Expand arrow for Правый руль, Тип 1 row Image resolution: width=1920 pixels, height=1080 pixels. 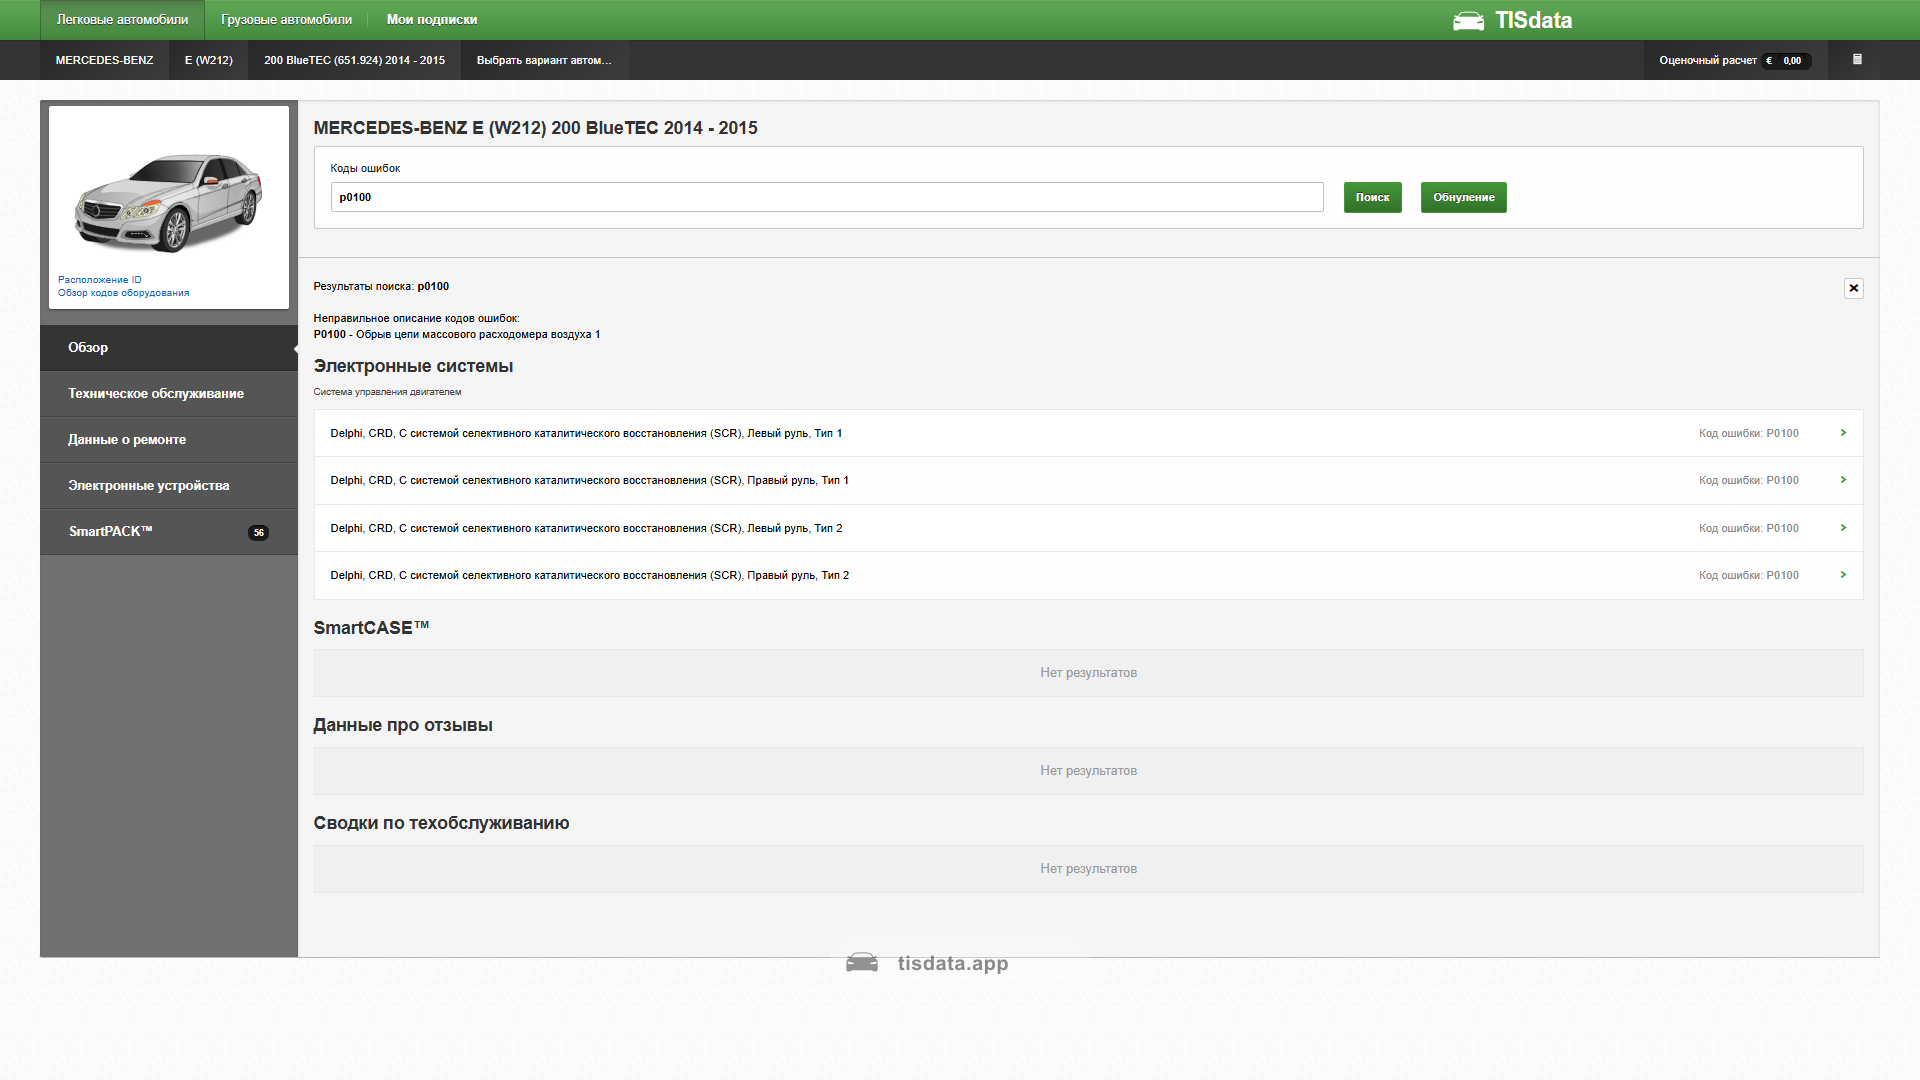(1843, 480)
